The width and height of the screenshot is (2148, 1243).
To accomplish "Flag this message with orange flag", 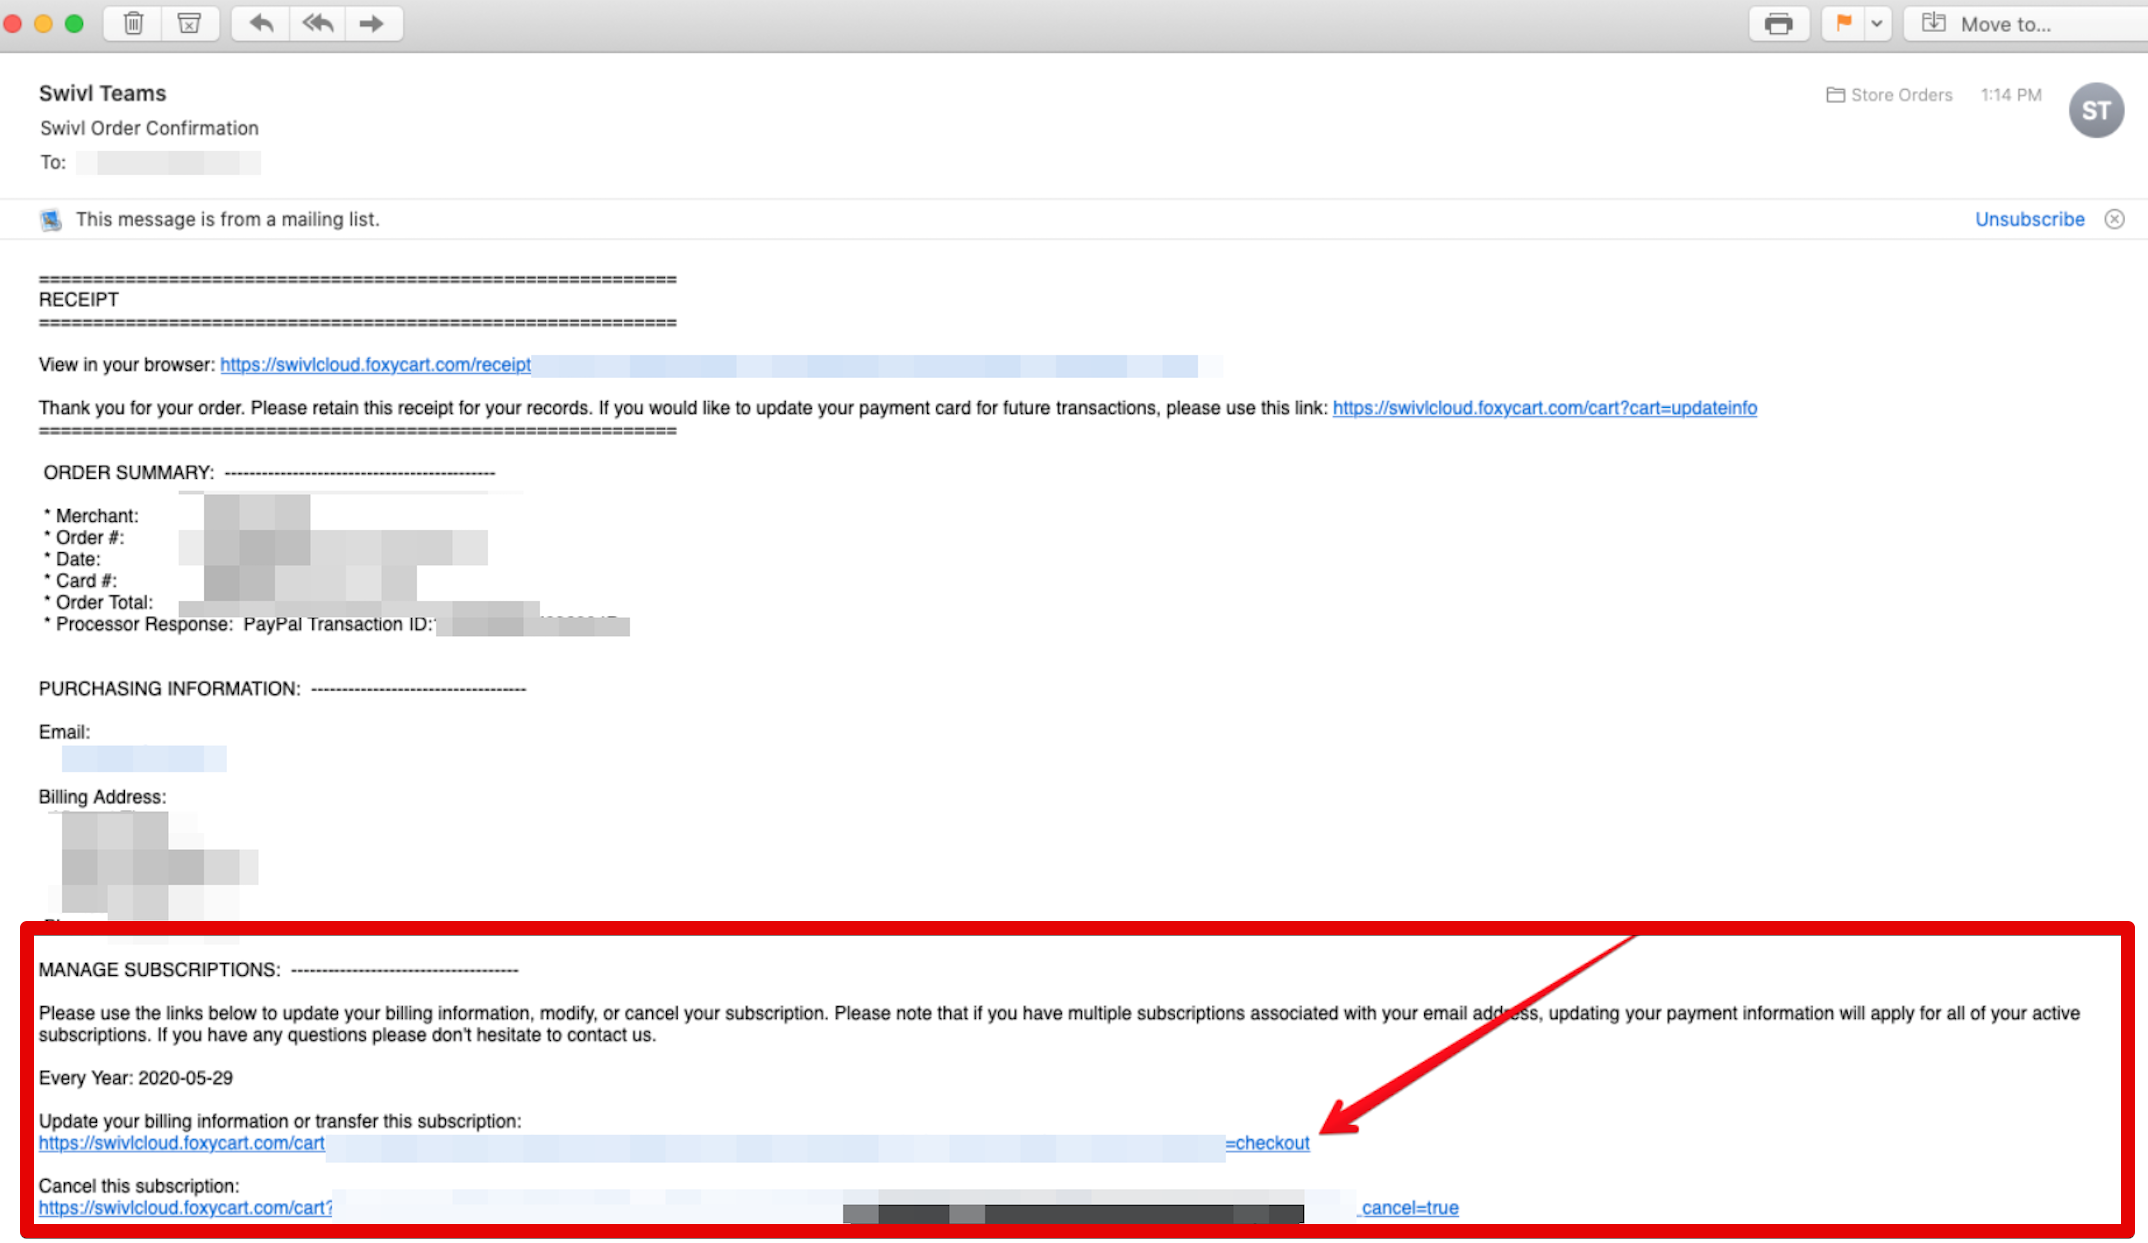I will pos(1844,23).
